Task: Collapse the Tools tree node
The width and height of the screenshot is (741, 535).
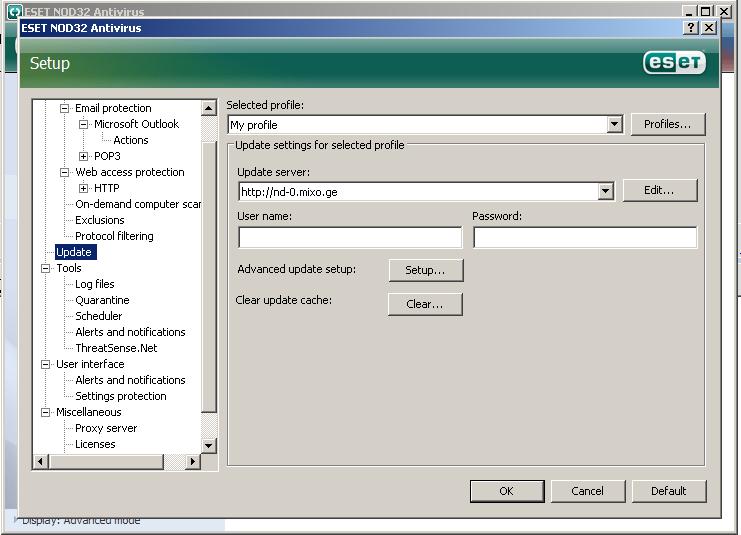Action: pyautogui.click(x=45, y=268)
